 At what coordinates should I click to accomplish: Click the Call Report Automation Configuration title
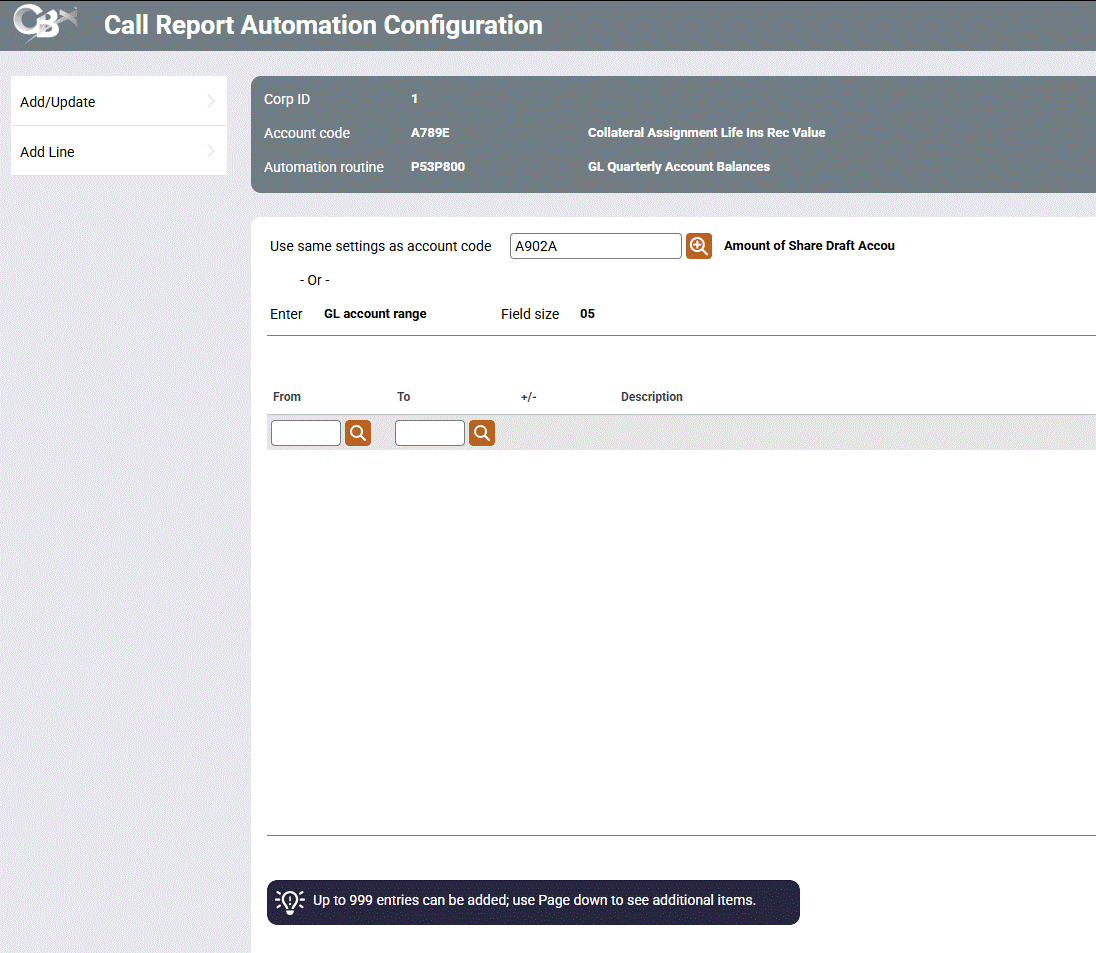point(323,25)
